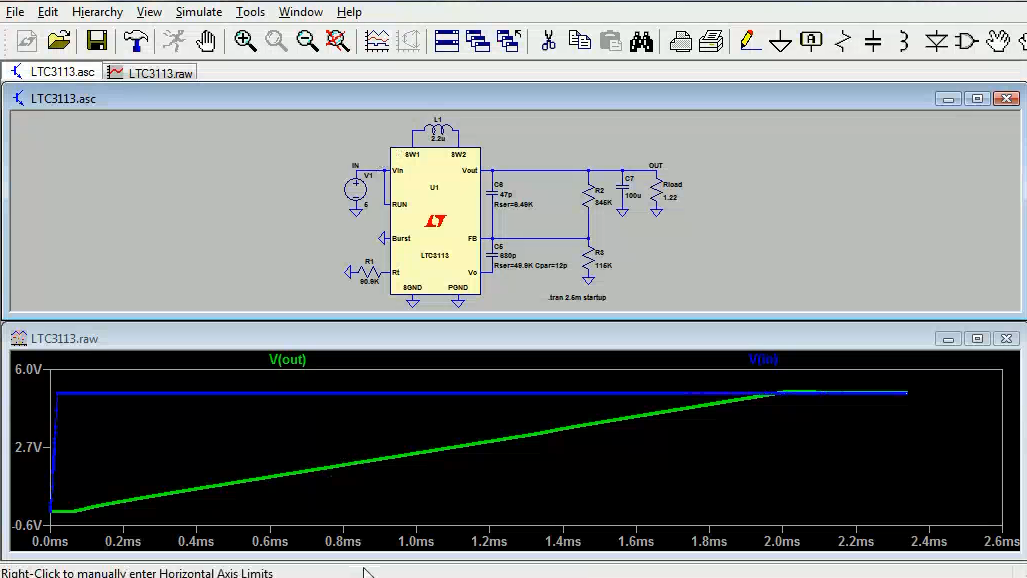
Task: Place a Capacitor component
Action: pos(873,41)
